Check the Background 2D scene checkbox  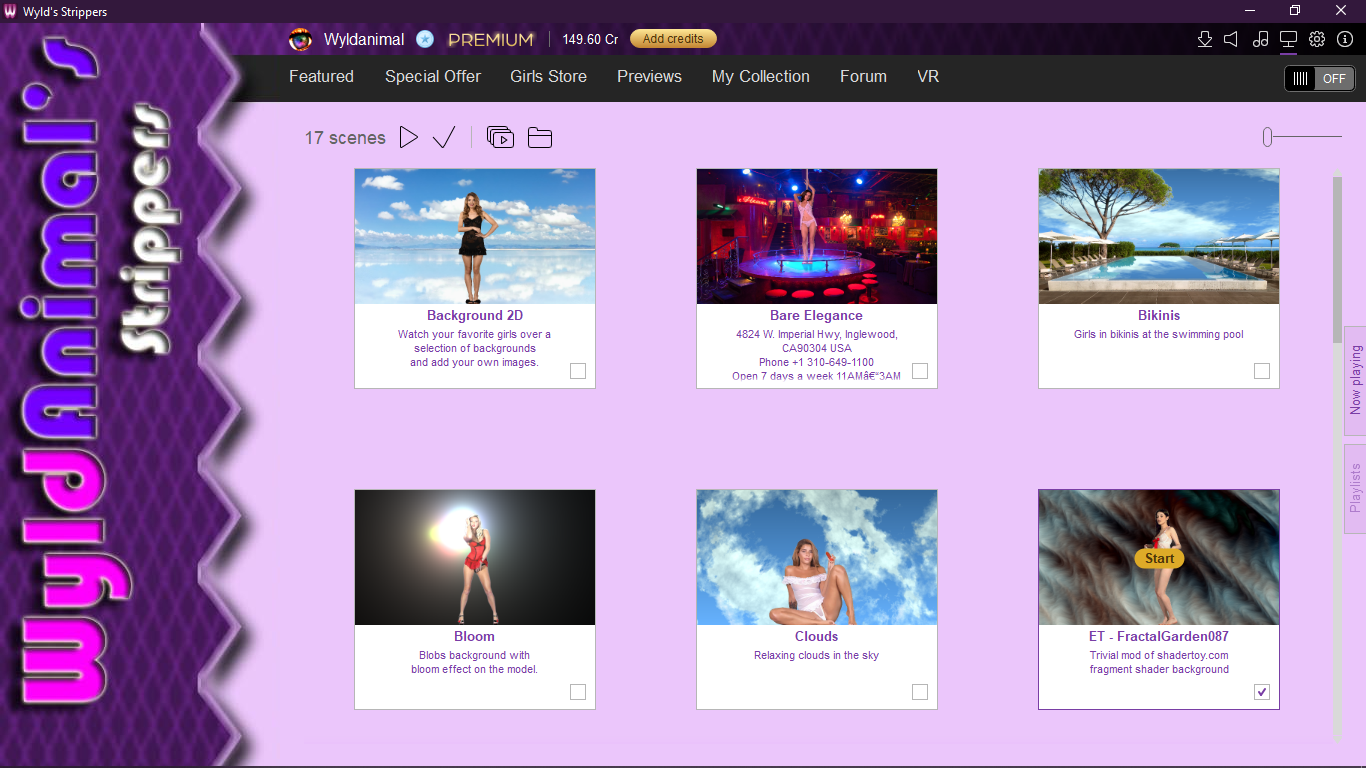578,371
